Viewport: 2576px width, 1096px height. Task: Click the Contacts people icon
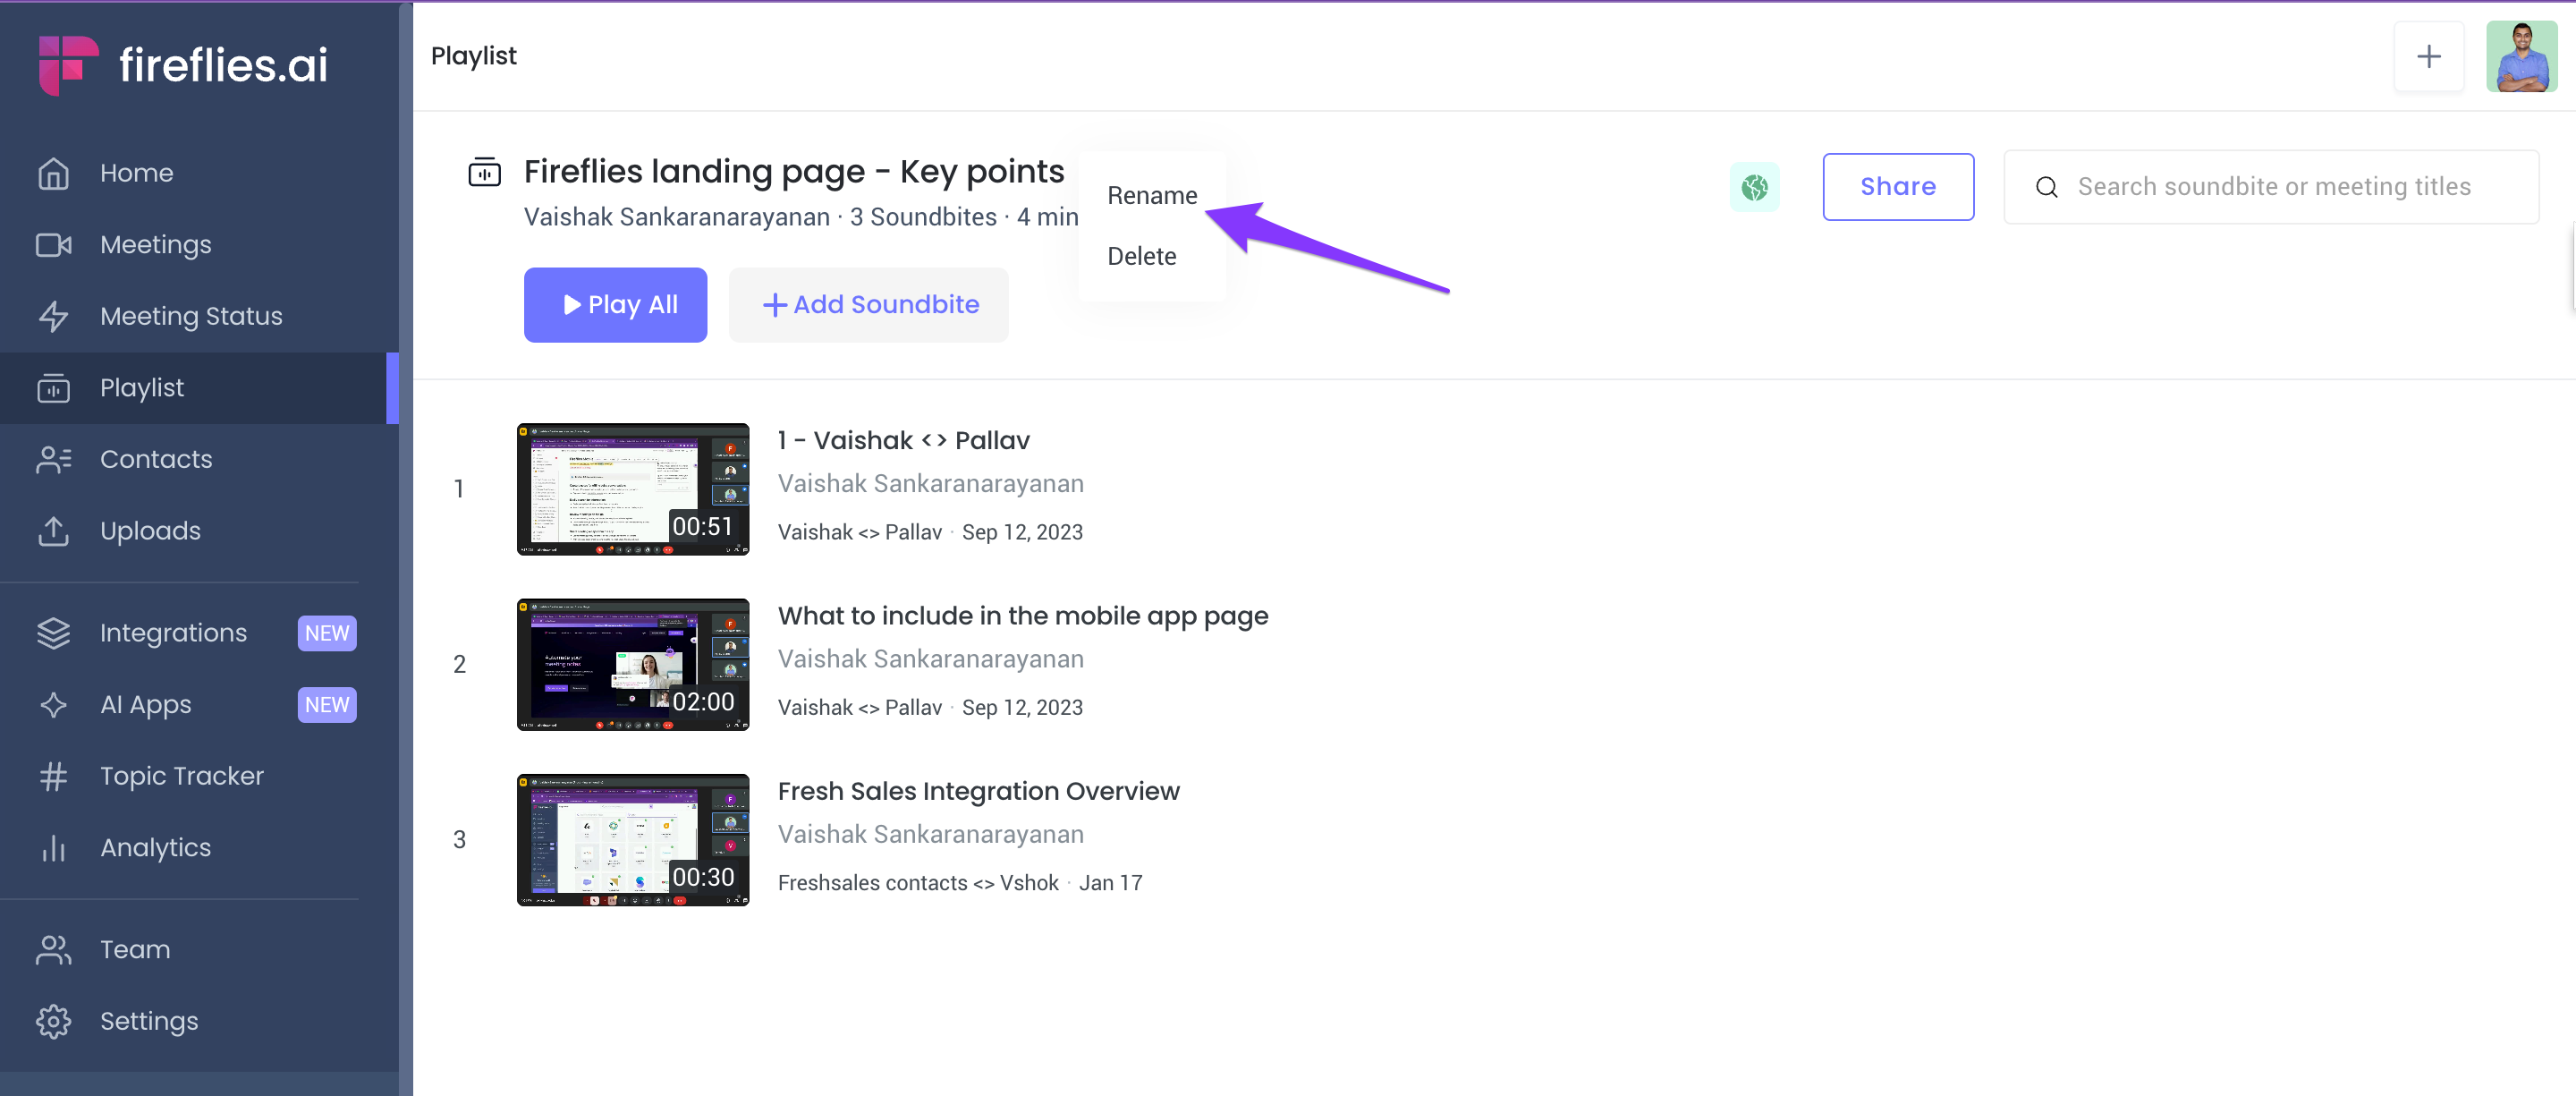pyautogui.click(x=54, y=459)
